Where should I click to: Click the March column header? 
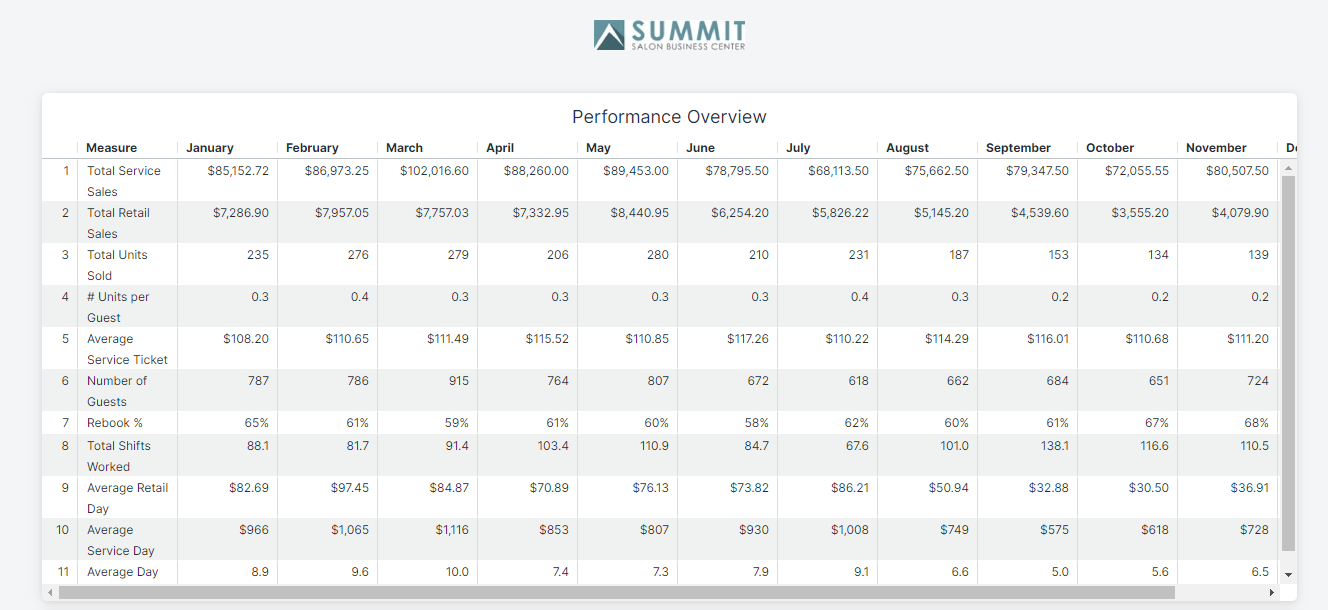coord(405,148)
